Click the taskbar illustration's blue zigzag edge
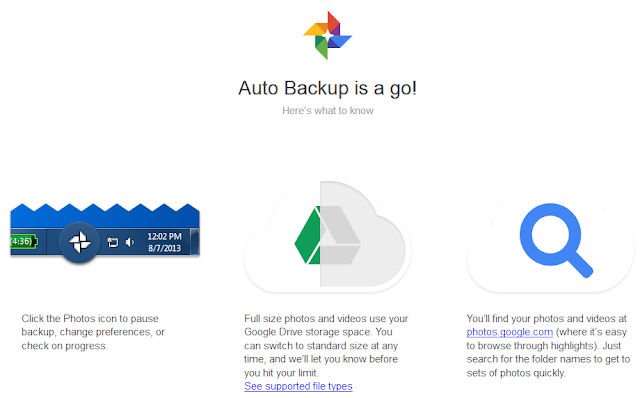 point(105,208)
